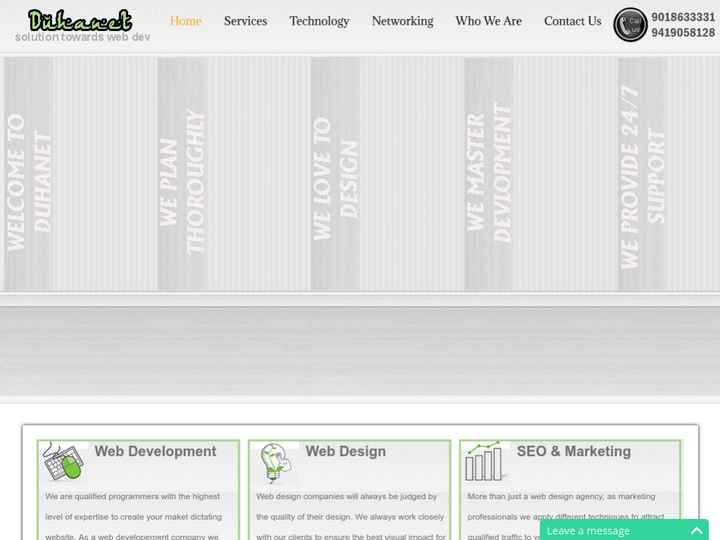Image resolution: width=720 pixels, height=540 pixels.
Task: Click the Web Development keyboard and mouse icon
Action: (63, 462)
